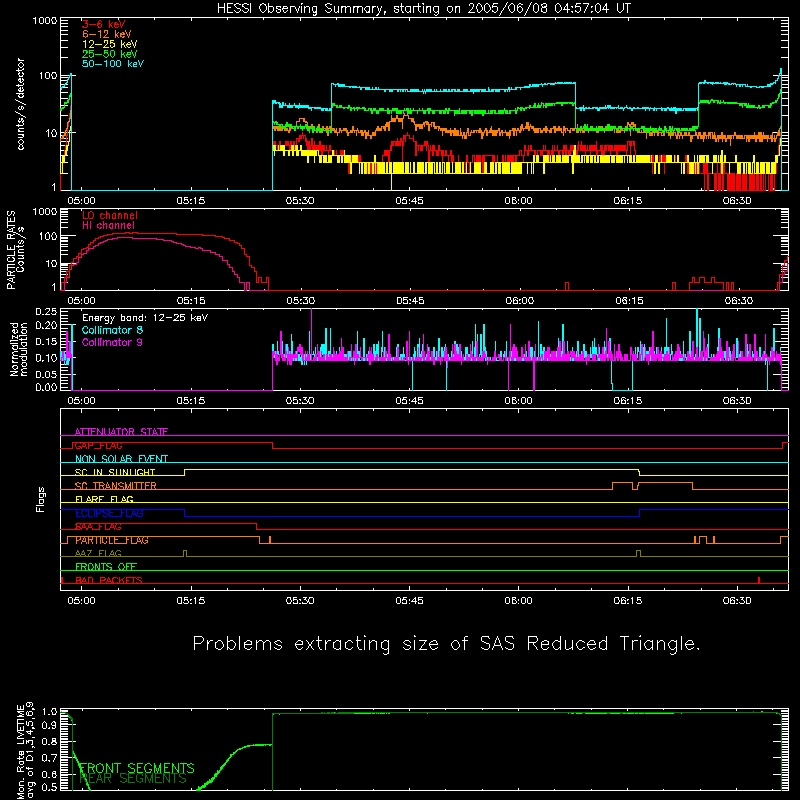
Task: Select the 50-100 keV legend label
Action: pyautogui.click(x=113, y=64)
